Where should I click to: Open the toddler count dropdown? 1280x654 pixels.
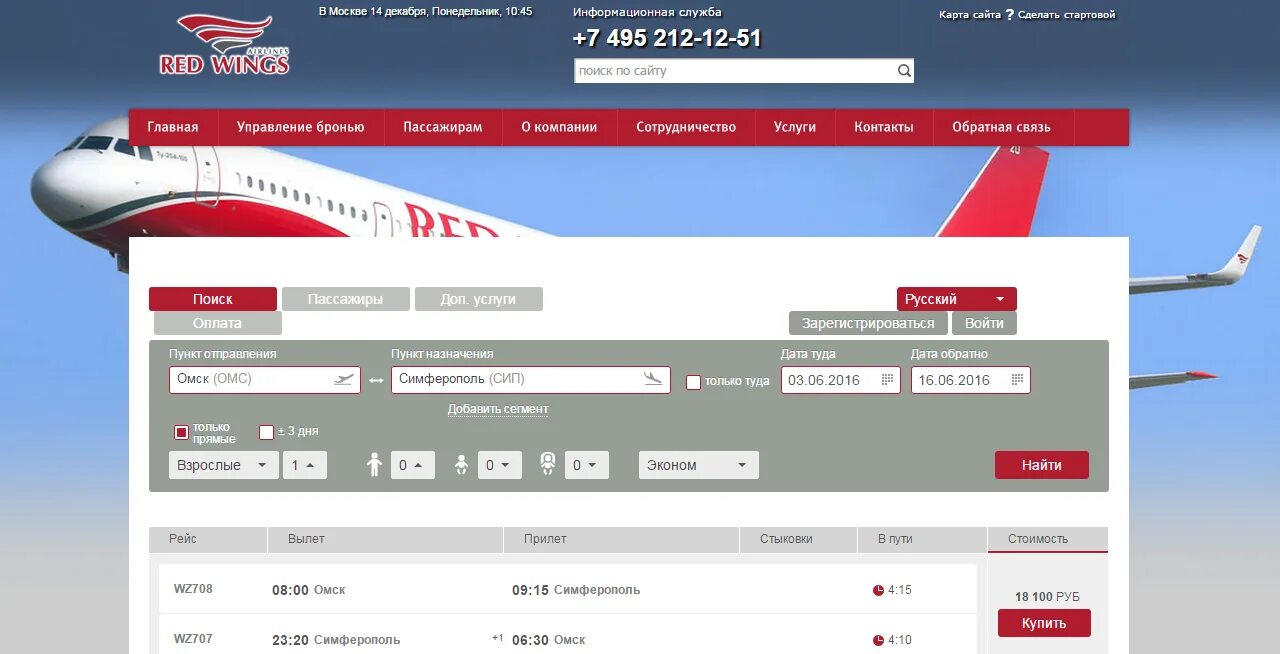point(500,465)
